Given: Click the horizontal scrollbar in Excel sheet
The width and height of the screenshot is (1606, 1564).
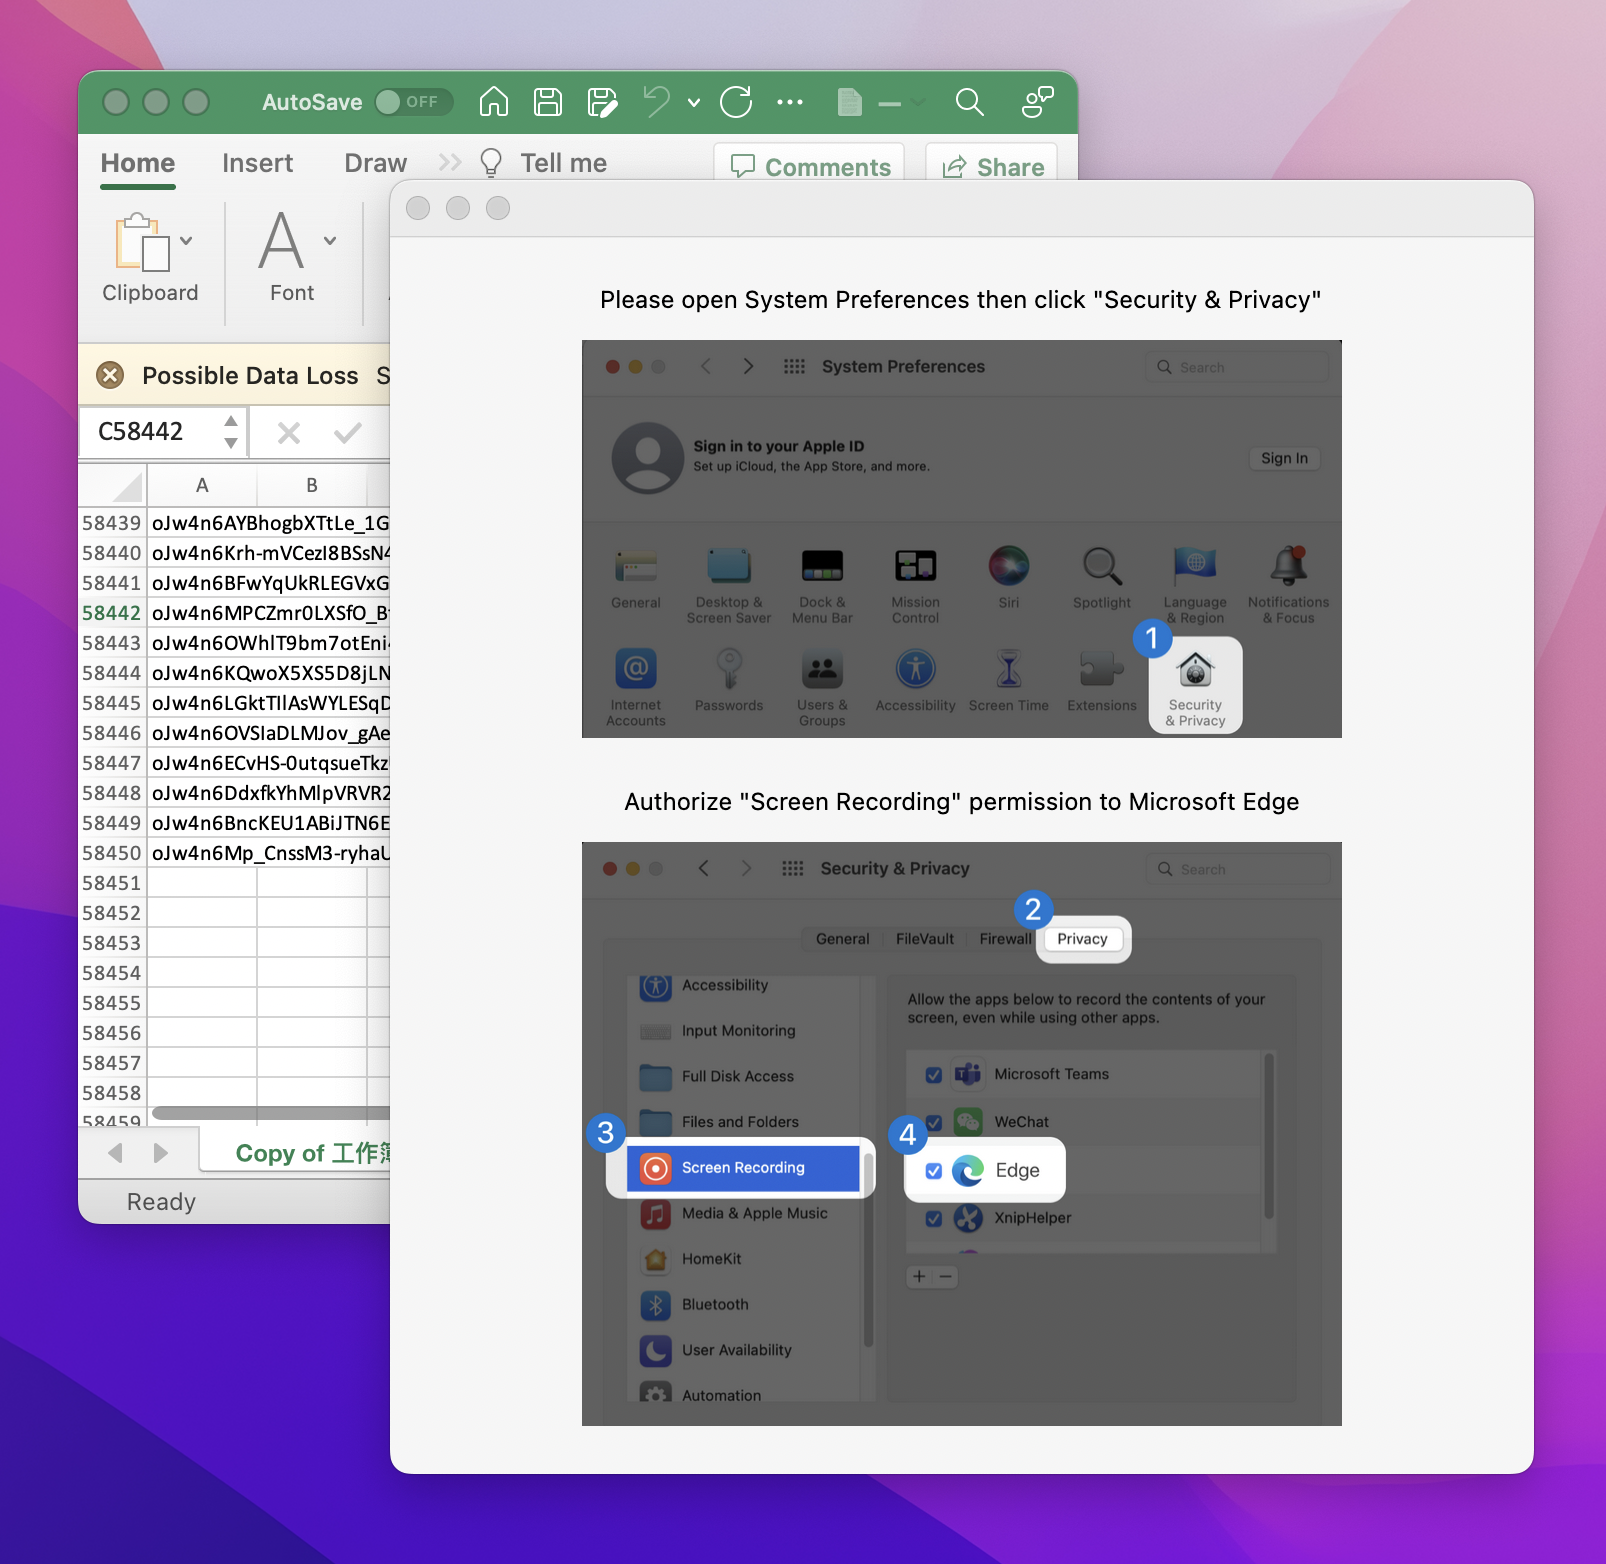Looking at the screenshot, I should click(270, 1113).
